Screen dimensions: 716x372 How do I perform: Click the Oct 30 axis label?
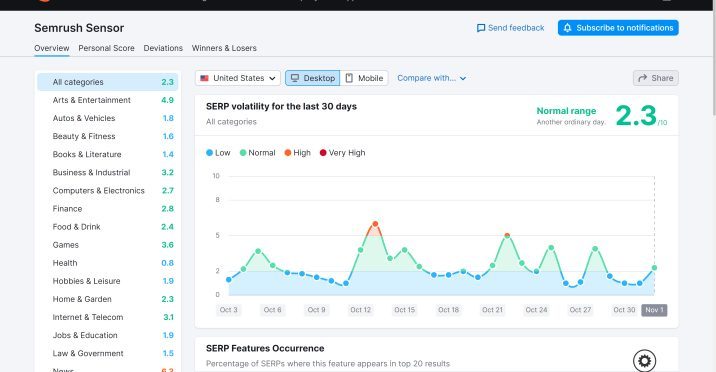(624, 310)
